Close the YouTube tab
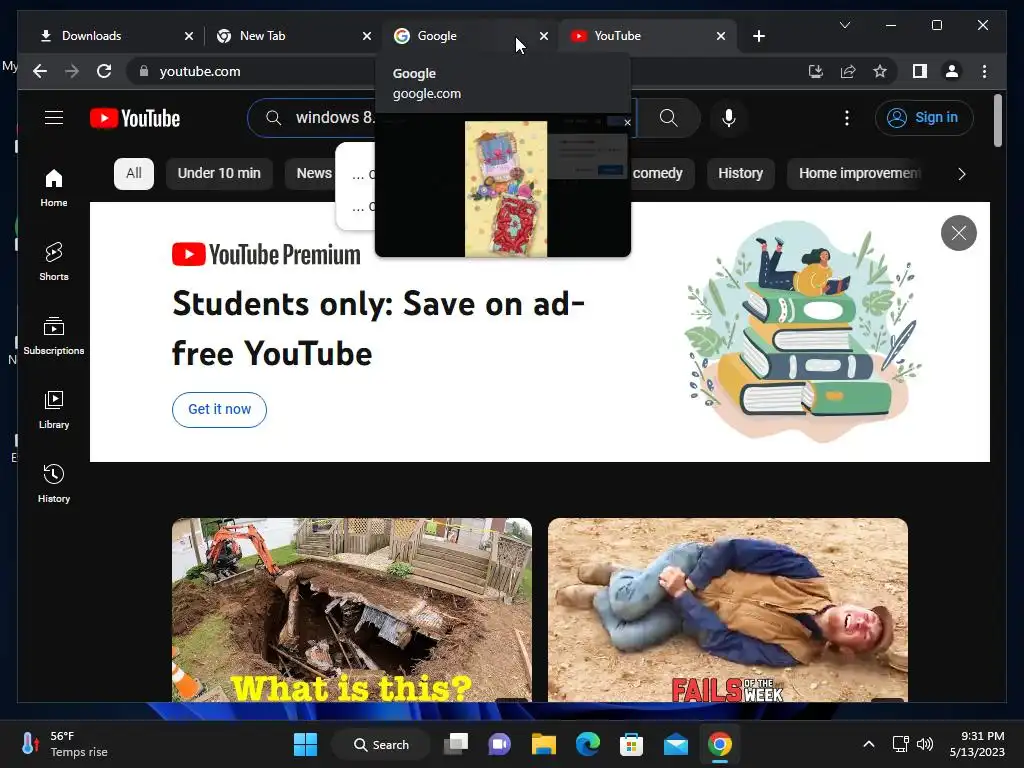This screenshot has width=1024, height=768. tap(720, 36)
